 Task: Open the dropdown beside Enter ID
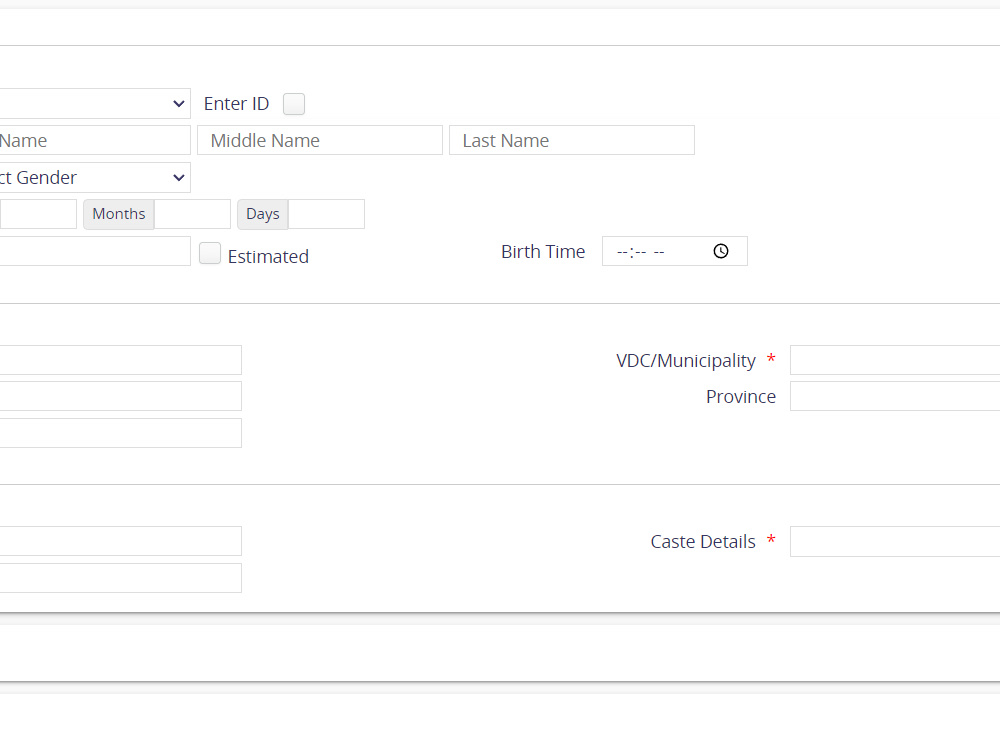pos(95,104)
